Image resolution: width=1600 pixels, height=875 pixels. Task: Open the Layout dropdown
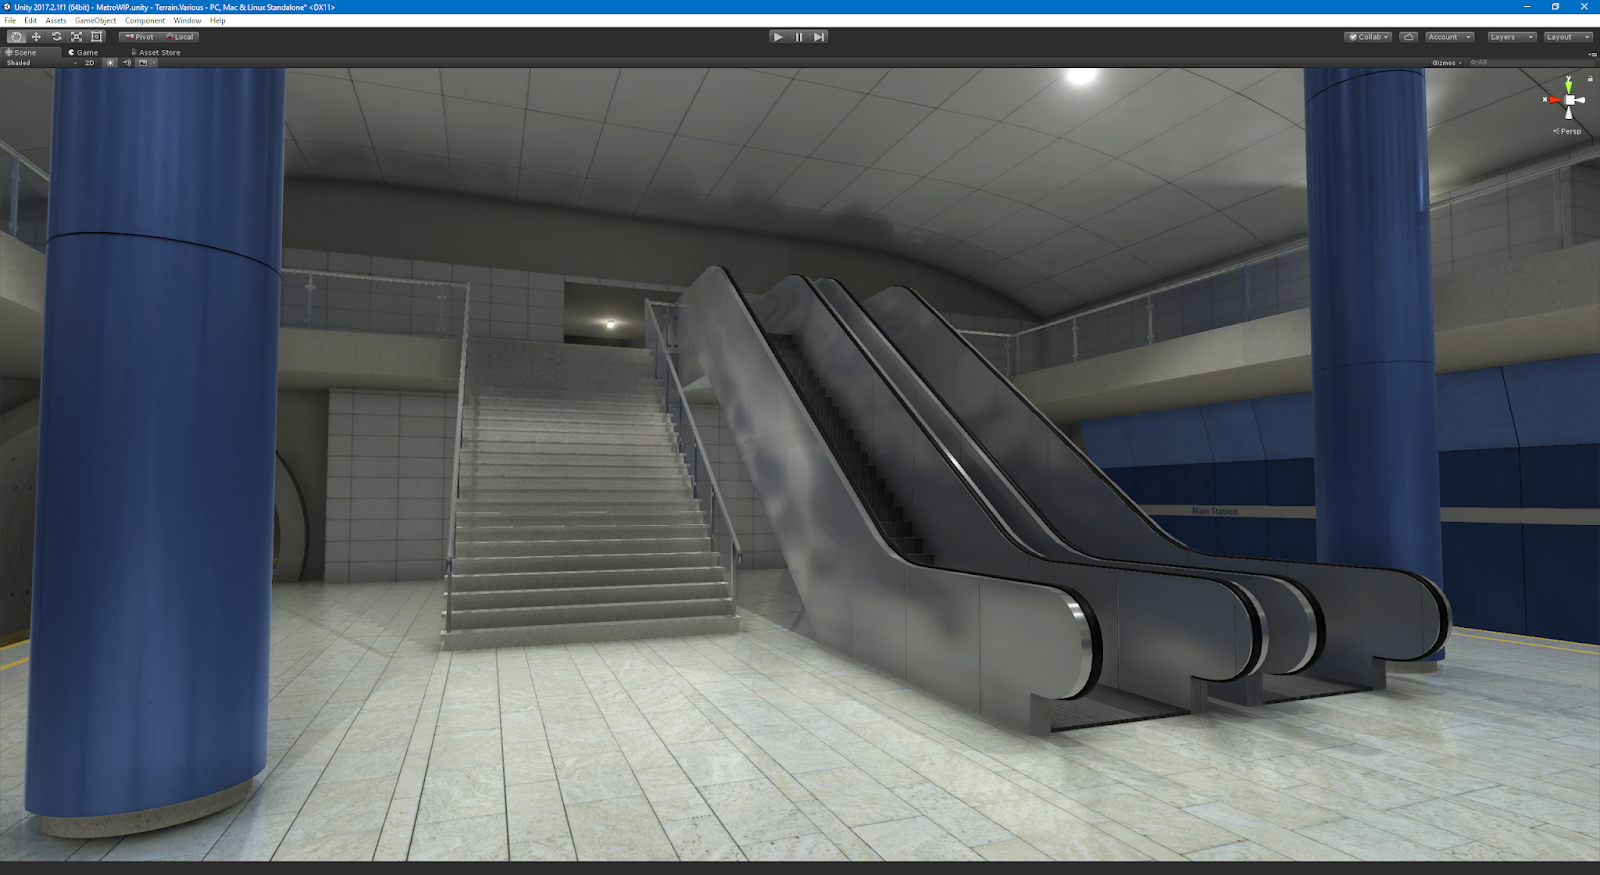[1568, 37]
